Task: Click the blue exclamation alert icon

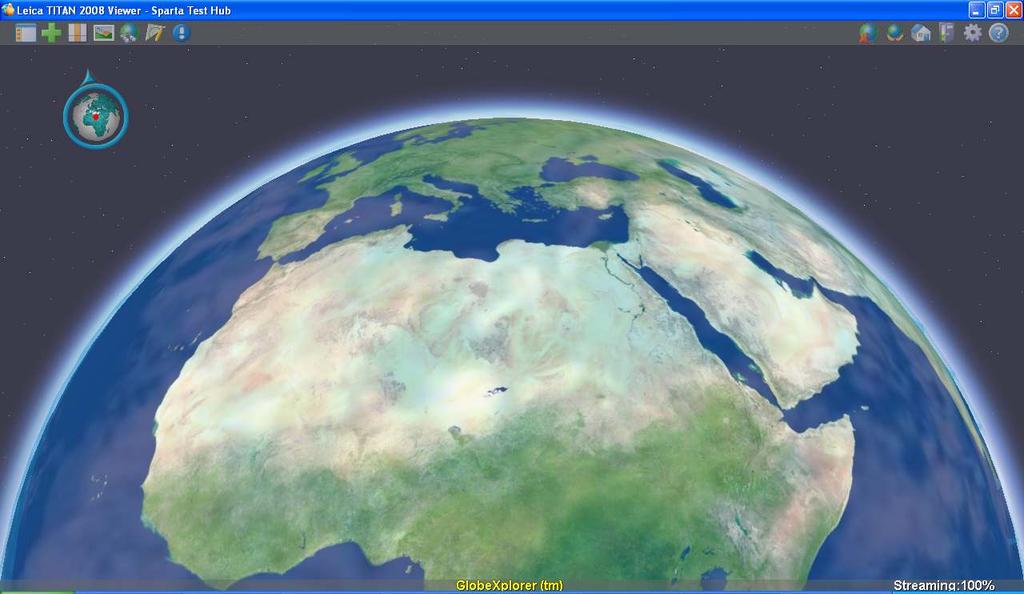Action: pyautogui.click(x=182, y=33)
